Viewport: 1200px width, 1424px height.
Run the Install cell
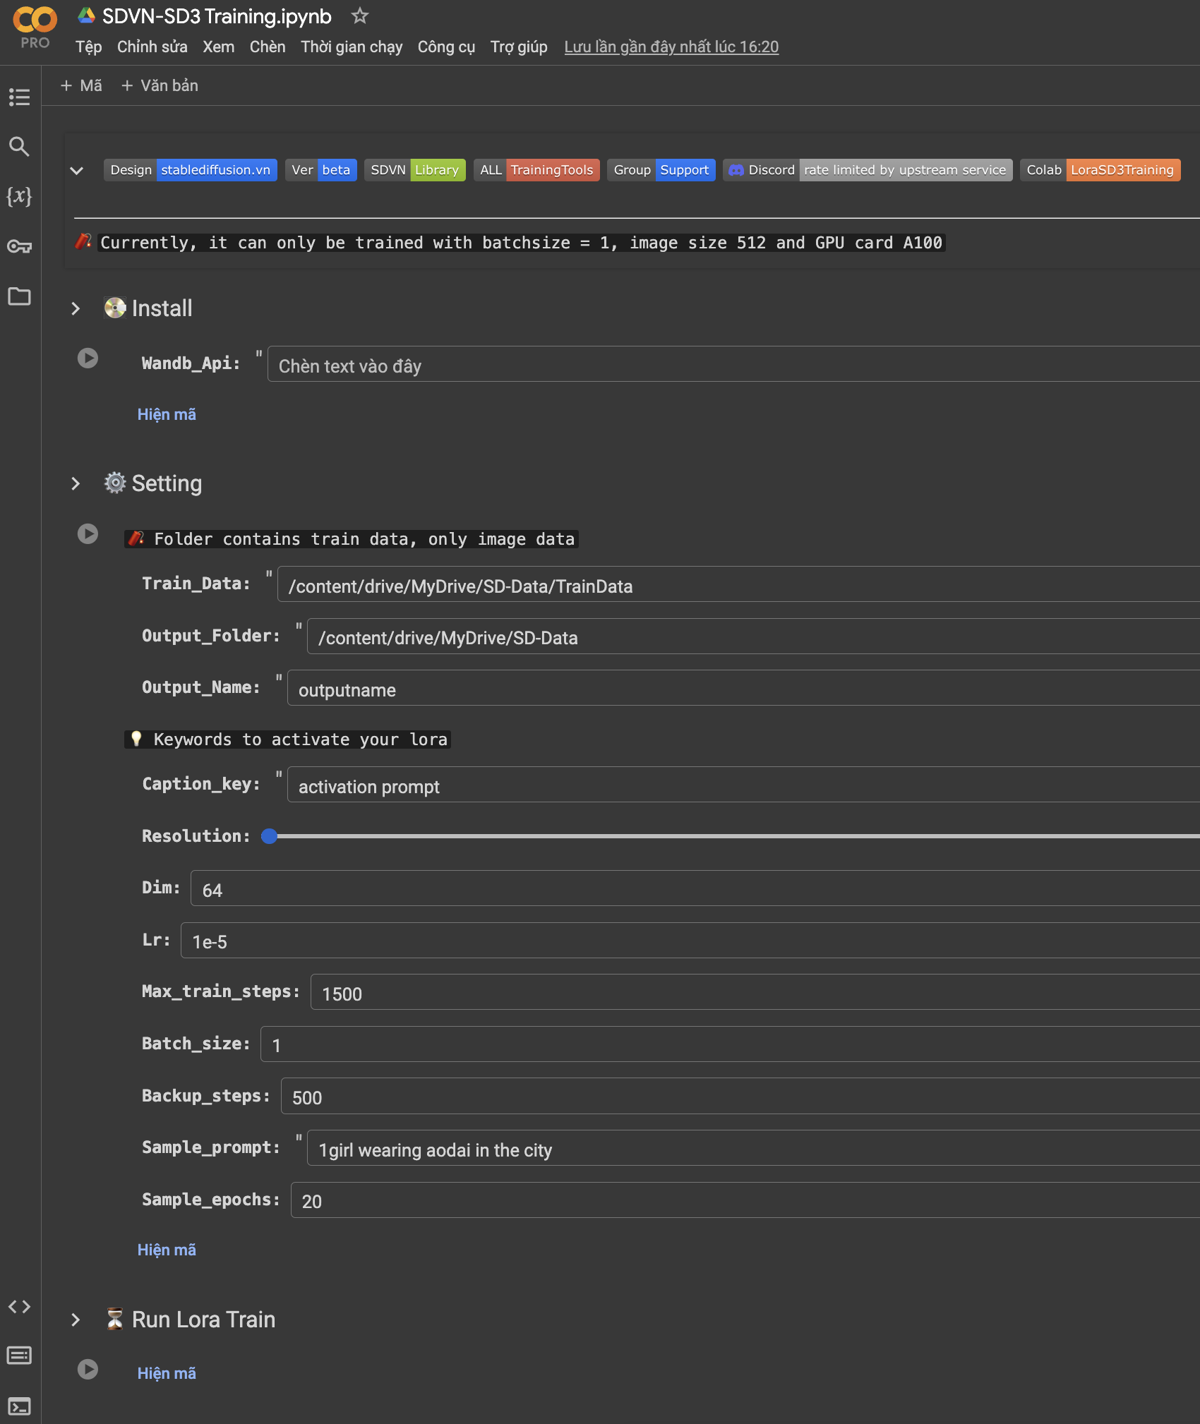(x=88, y=358)
